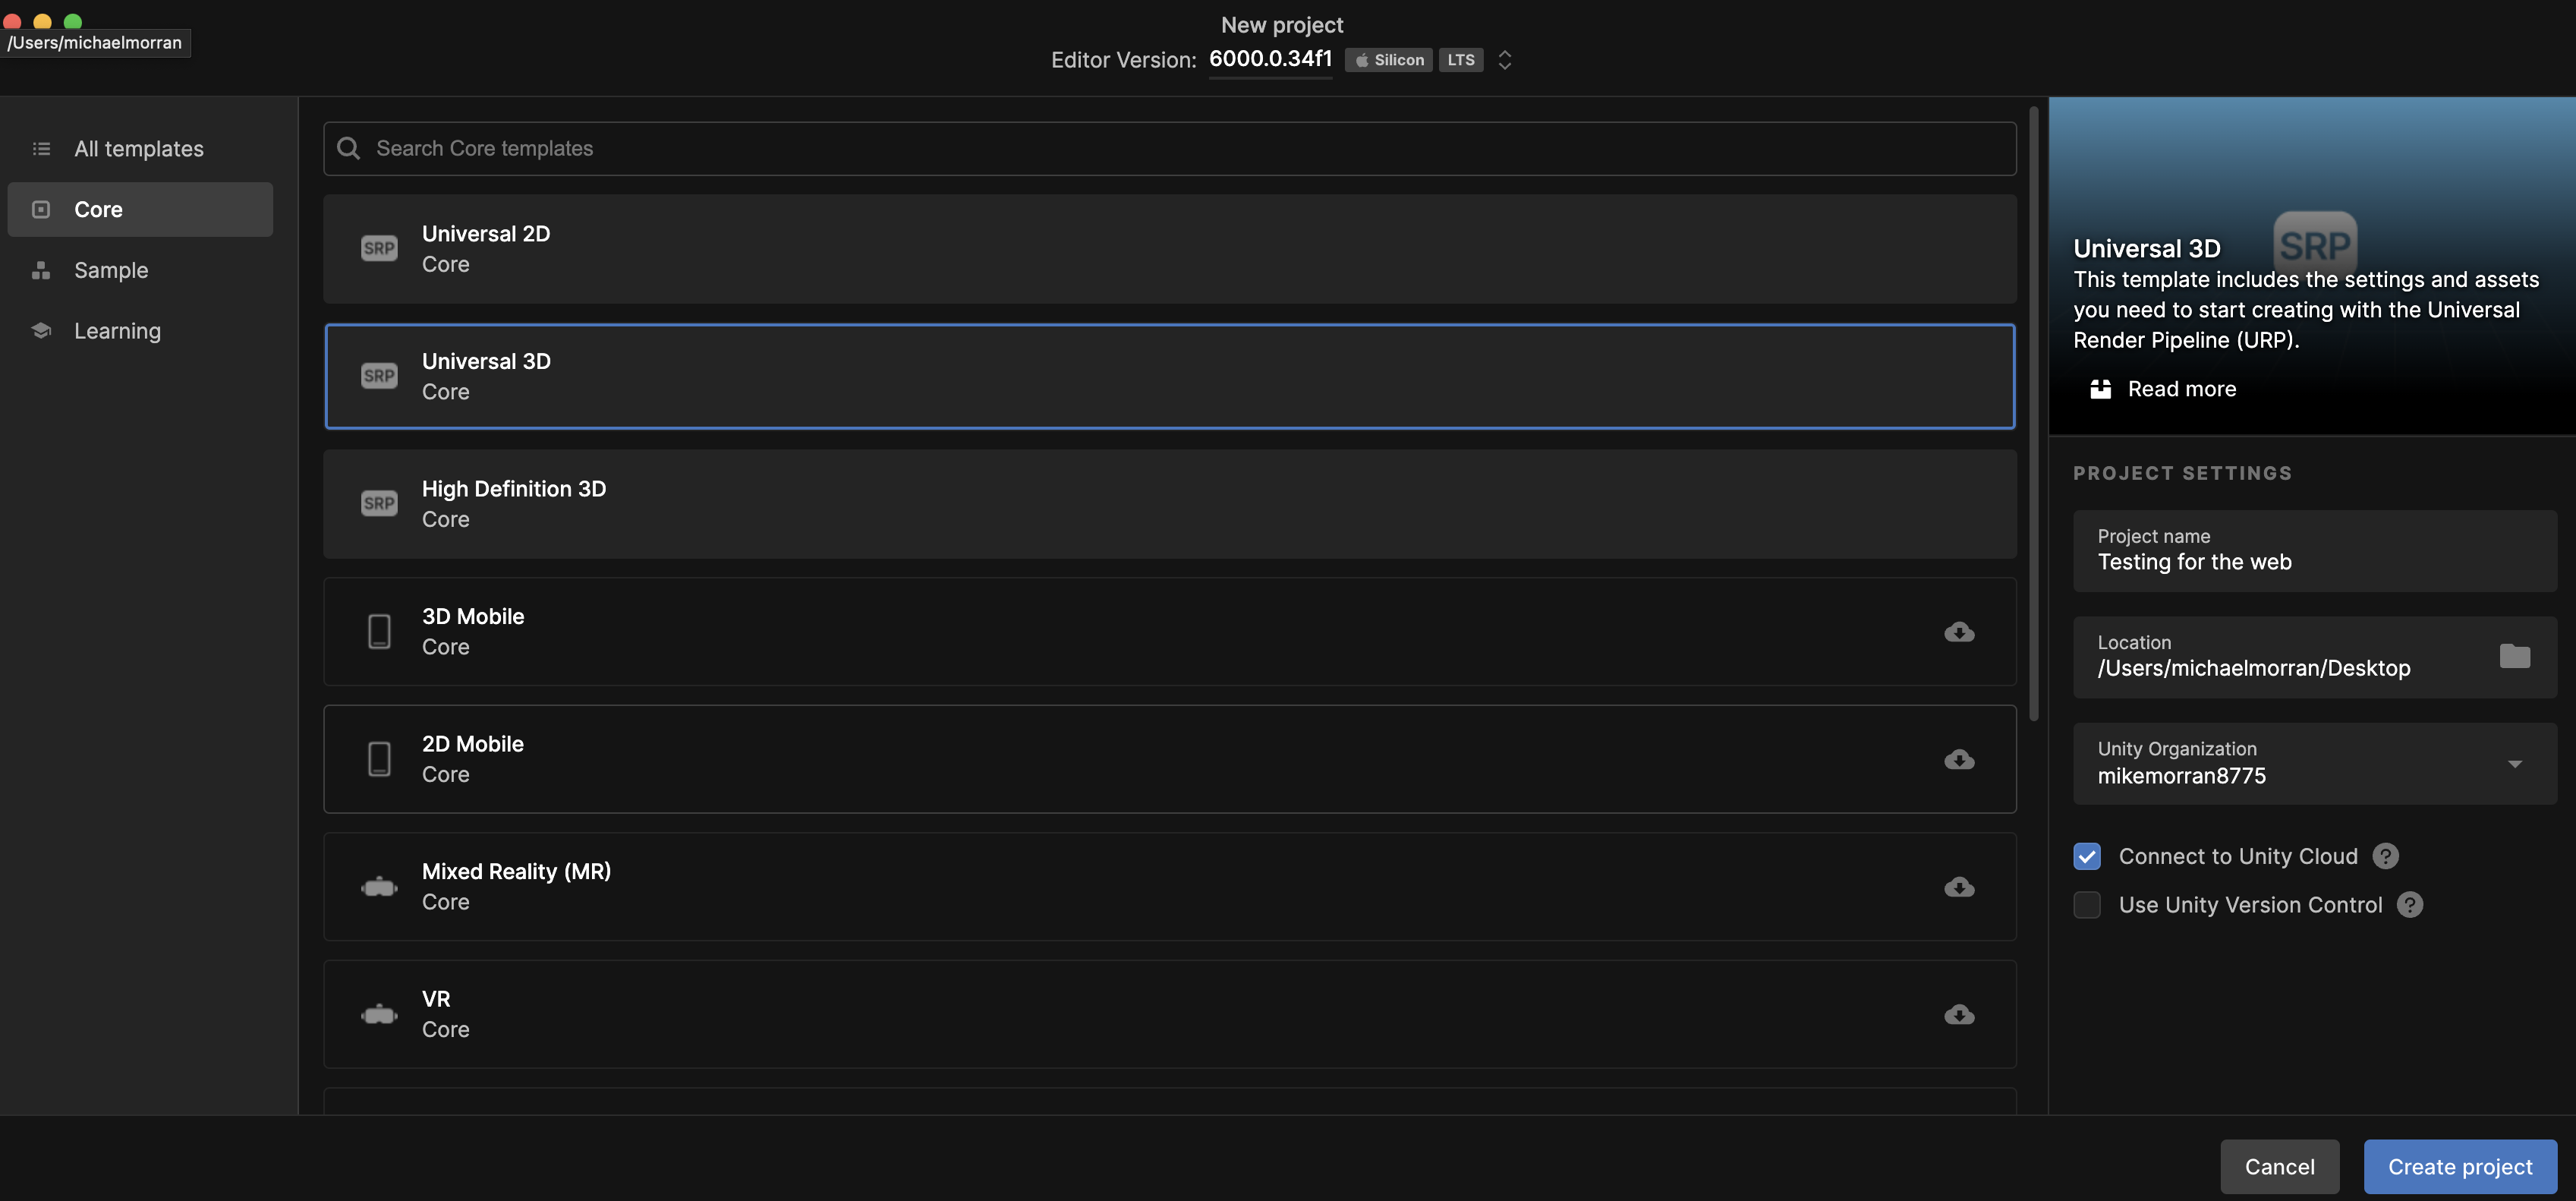Select the Sample category
Viewport: 2576px width, 1201px height.
[x=140, y=270]
